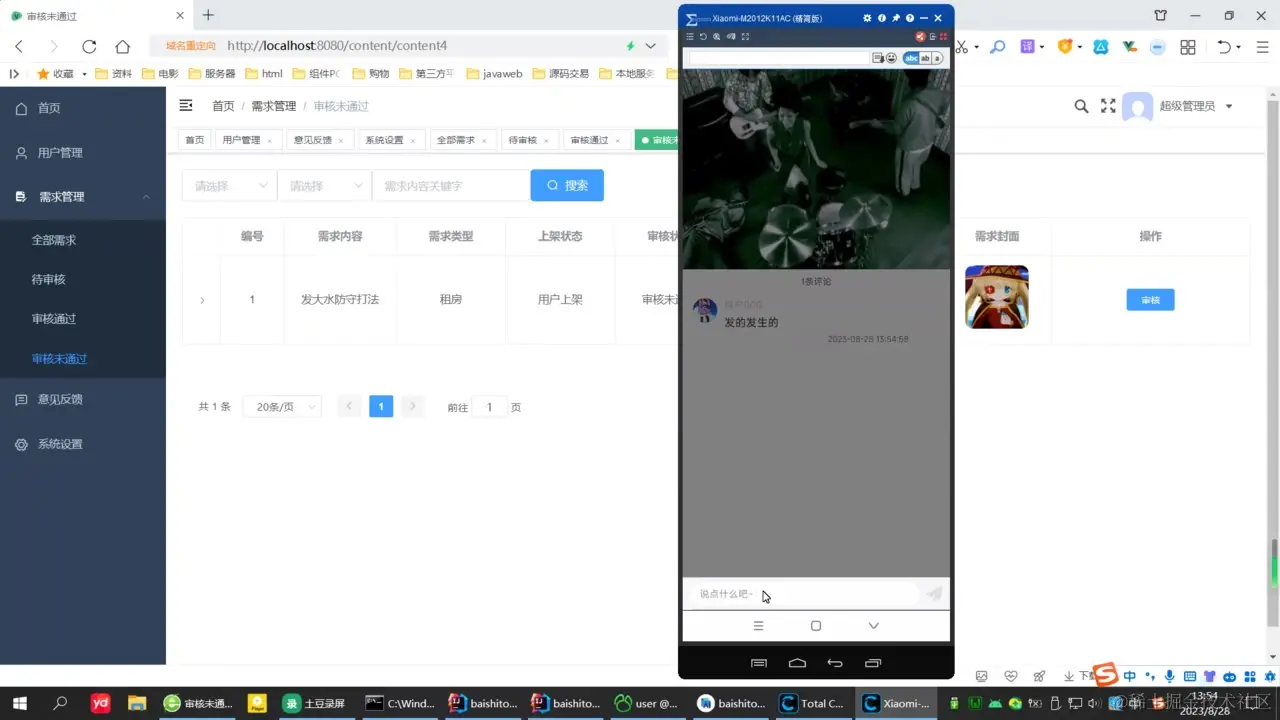Expand the table row for 发大水防守打法

(x=202, y=300)
